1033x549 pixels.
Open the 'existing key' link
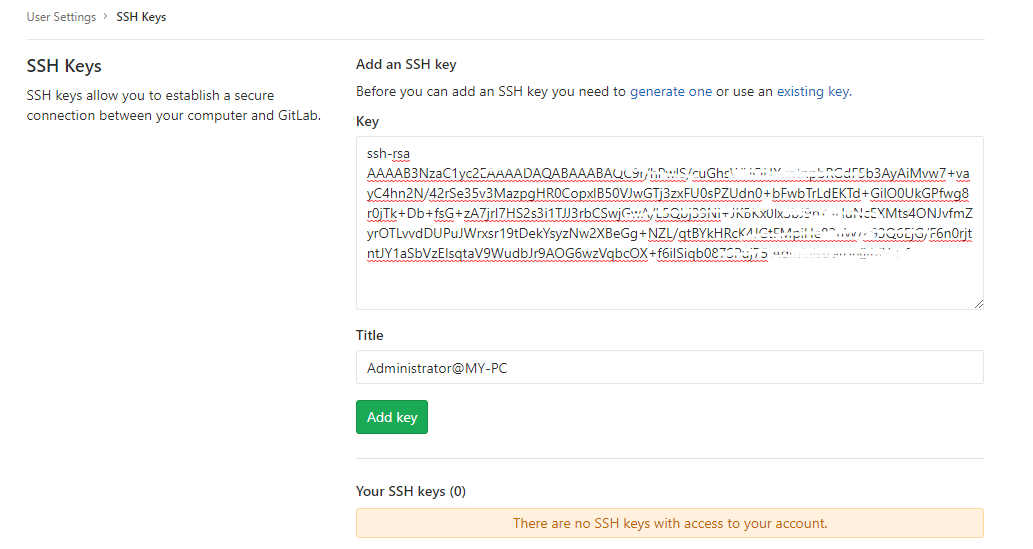813,92
